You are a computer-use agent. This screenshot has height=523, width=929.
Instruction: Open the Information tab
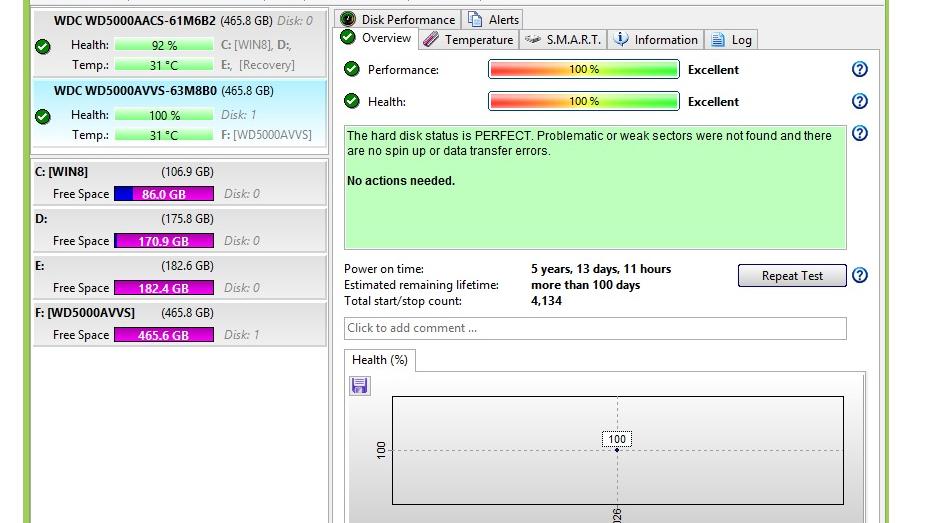click(656, 40)
